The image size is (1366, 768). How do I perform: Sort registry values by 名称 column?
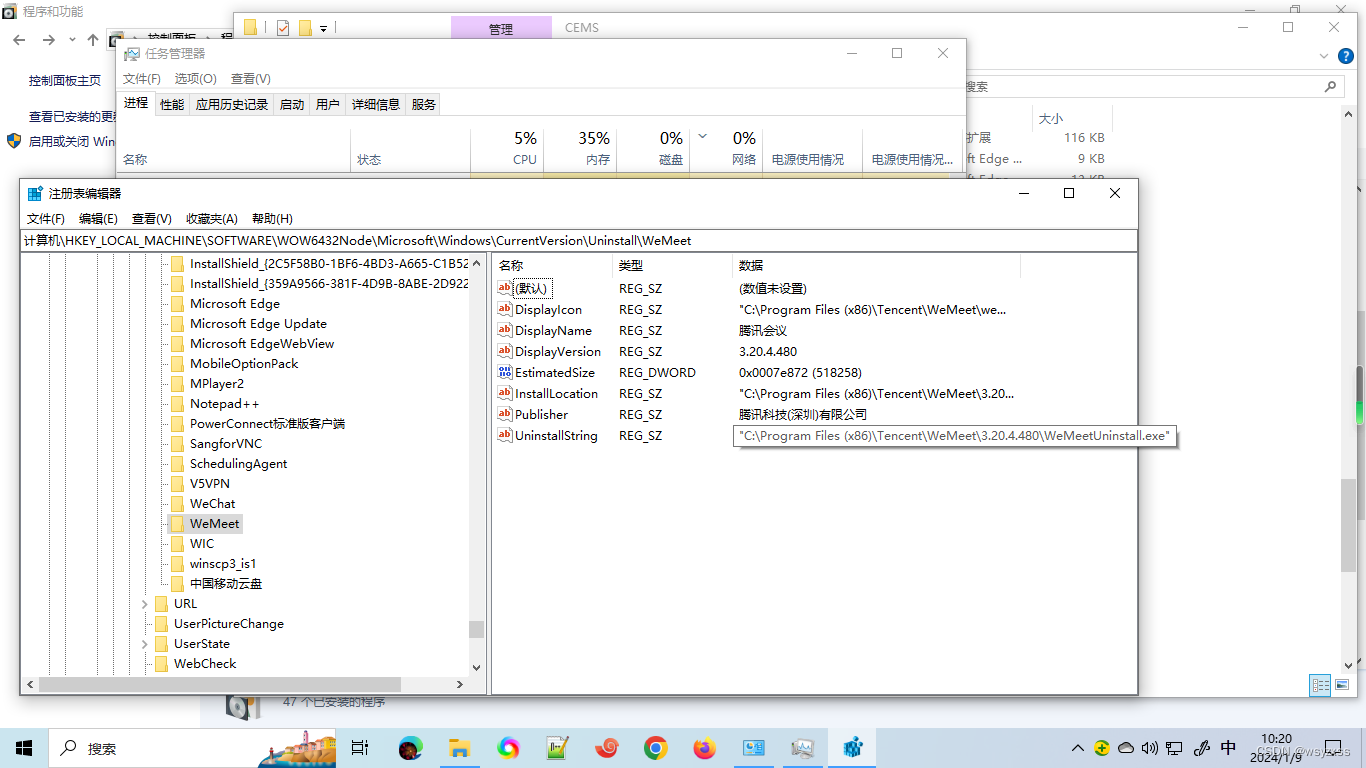pos(553,265)
